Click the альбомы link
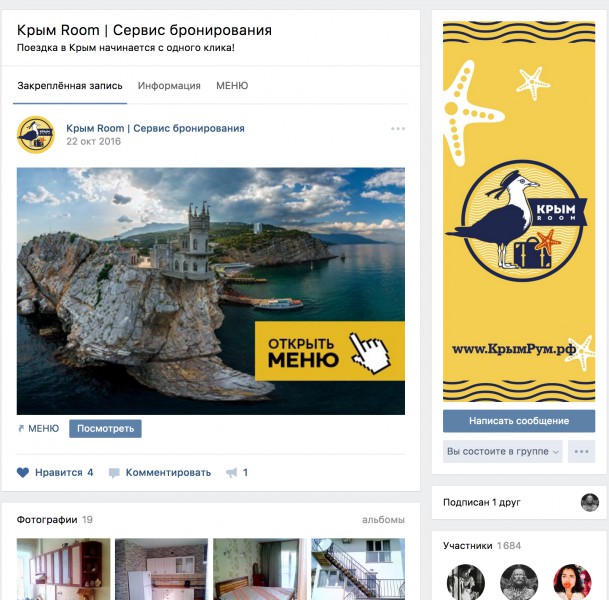The width and height of the screenshot is (609, 600). (383, 520)
